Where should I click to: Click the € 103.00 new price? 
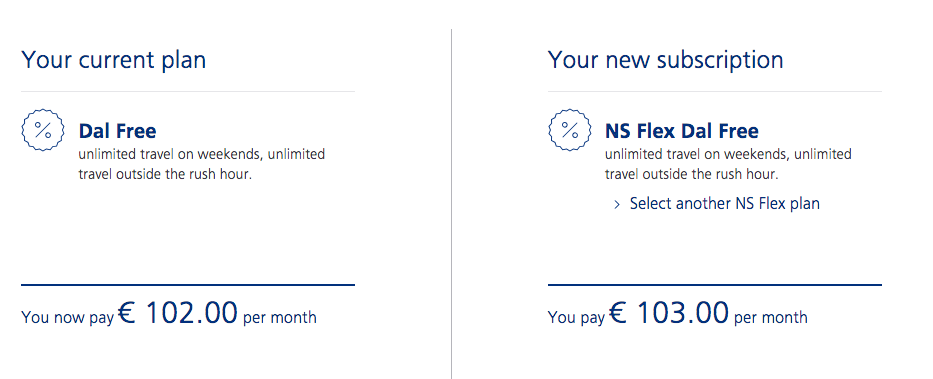click(x=668, y=312)
